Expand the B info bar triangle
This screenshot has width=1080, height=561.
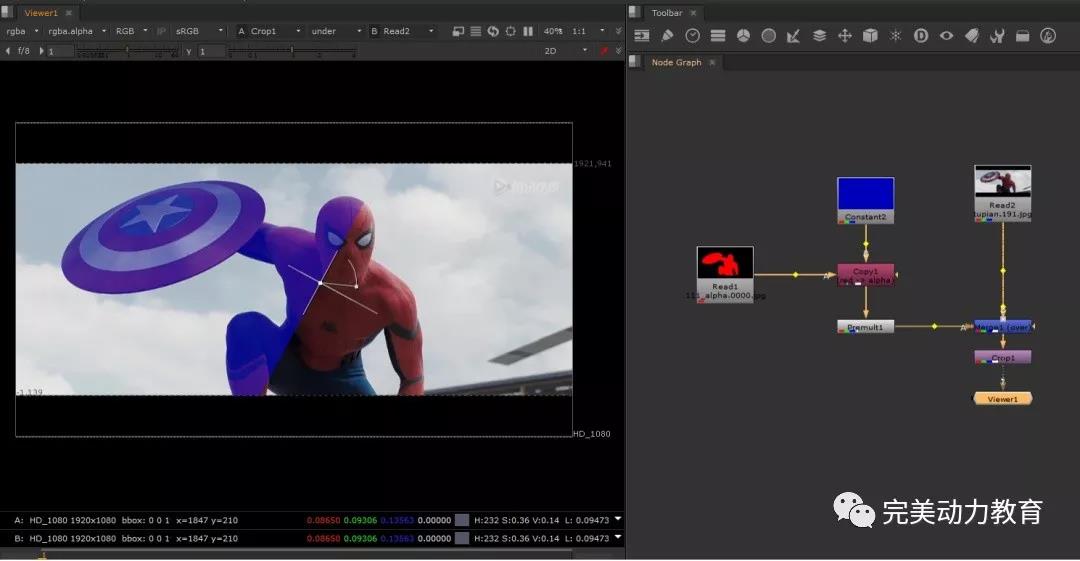618,536
